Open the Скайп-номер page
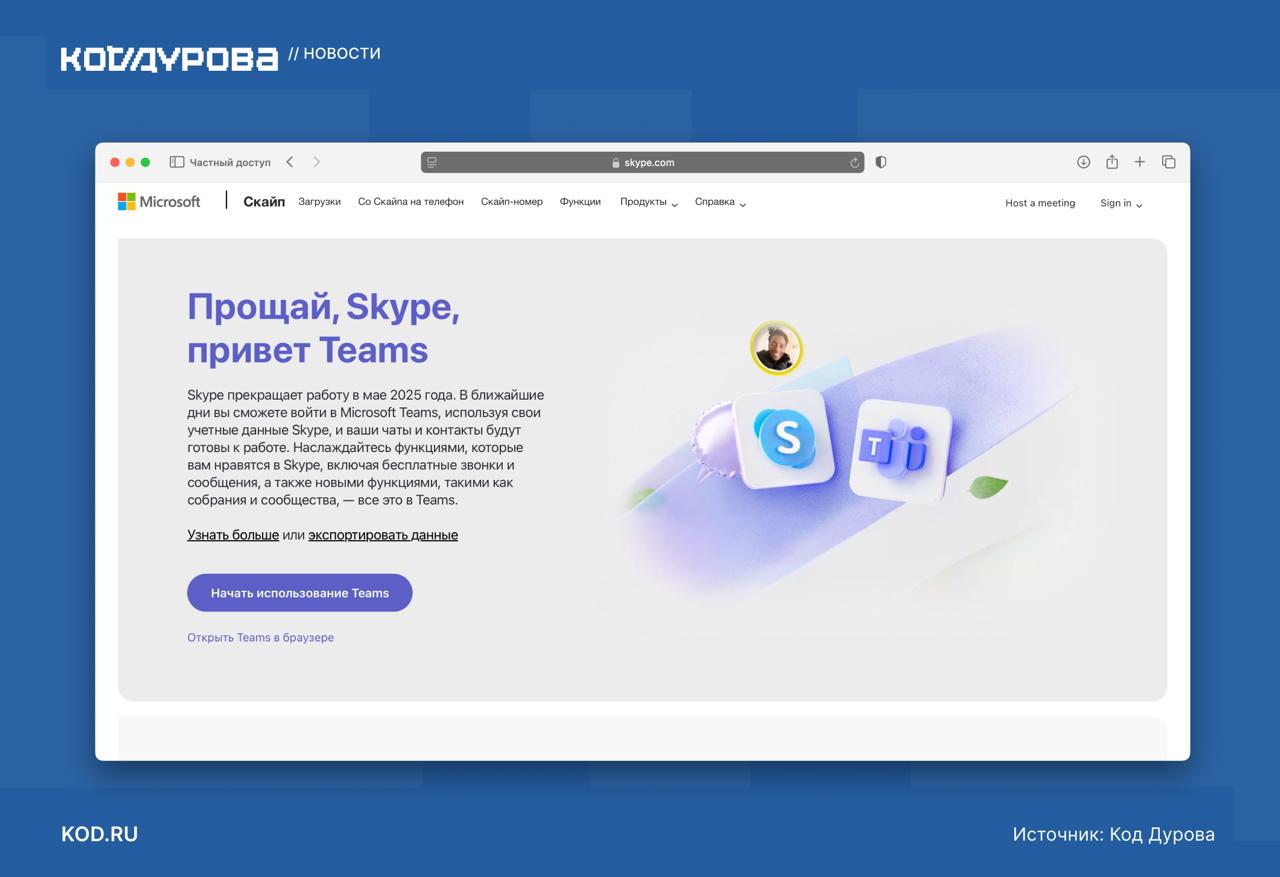This screenshot has height=877, width=1280. tap(512, 202)
